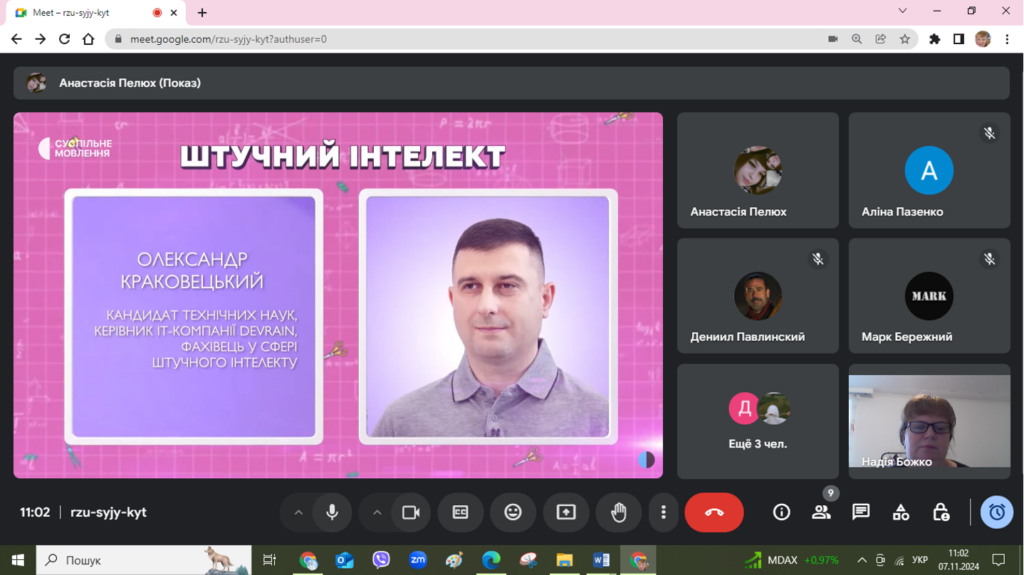Image resolution: width=1024 pixels, height=575 pixels.
Task: Open the zoom magnifier icon in address bar
Action: tap(857, 39)
